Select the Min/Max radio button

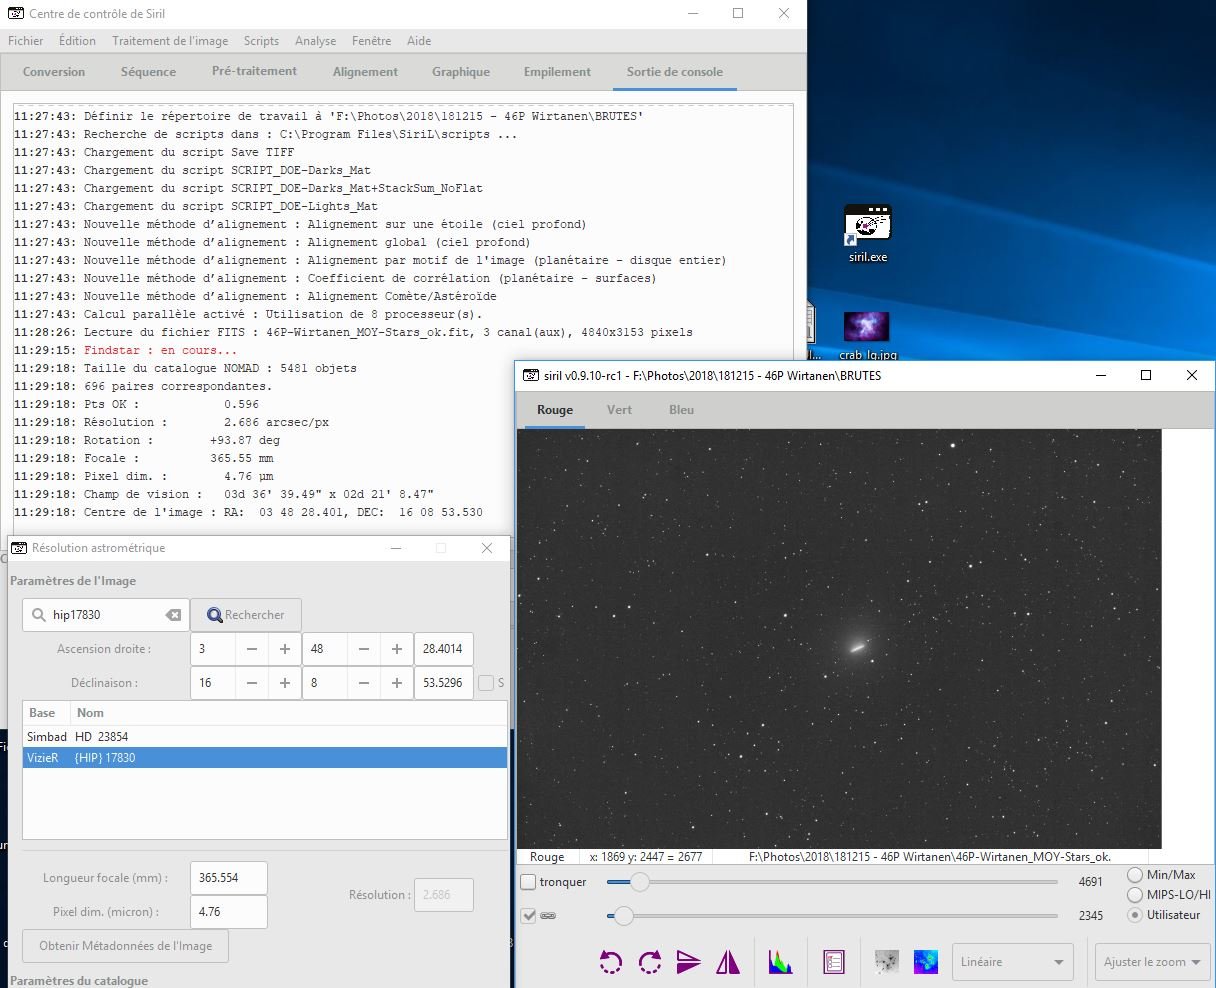[1135, 875]
